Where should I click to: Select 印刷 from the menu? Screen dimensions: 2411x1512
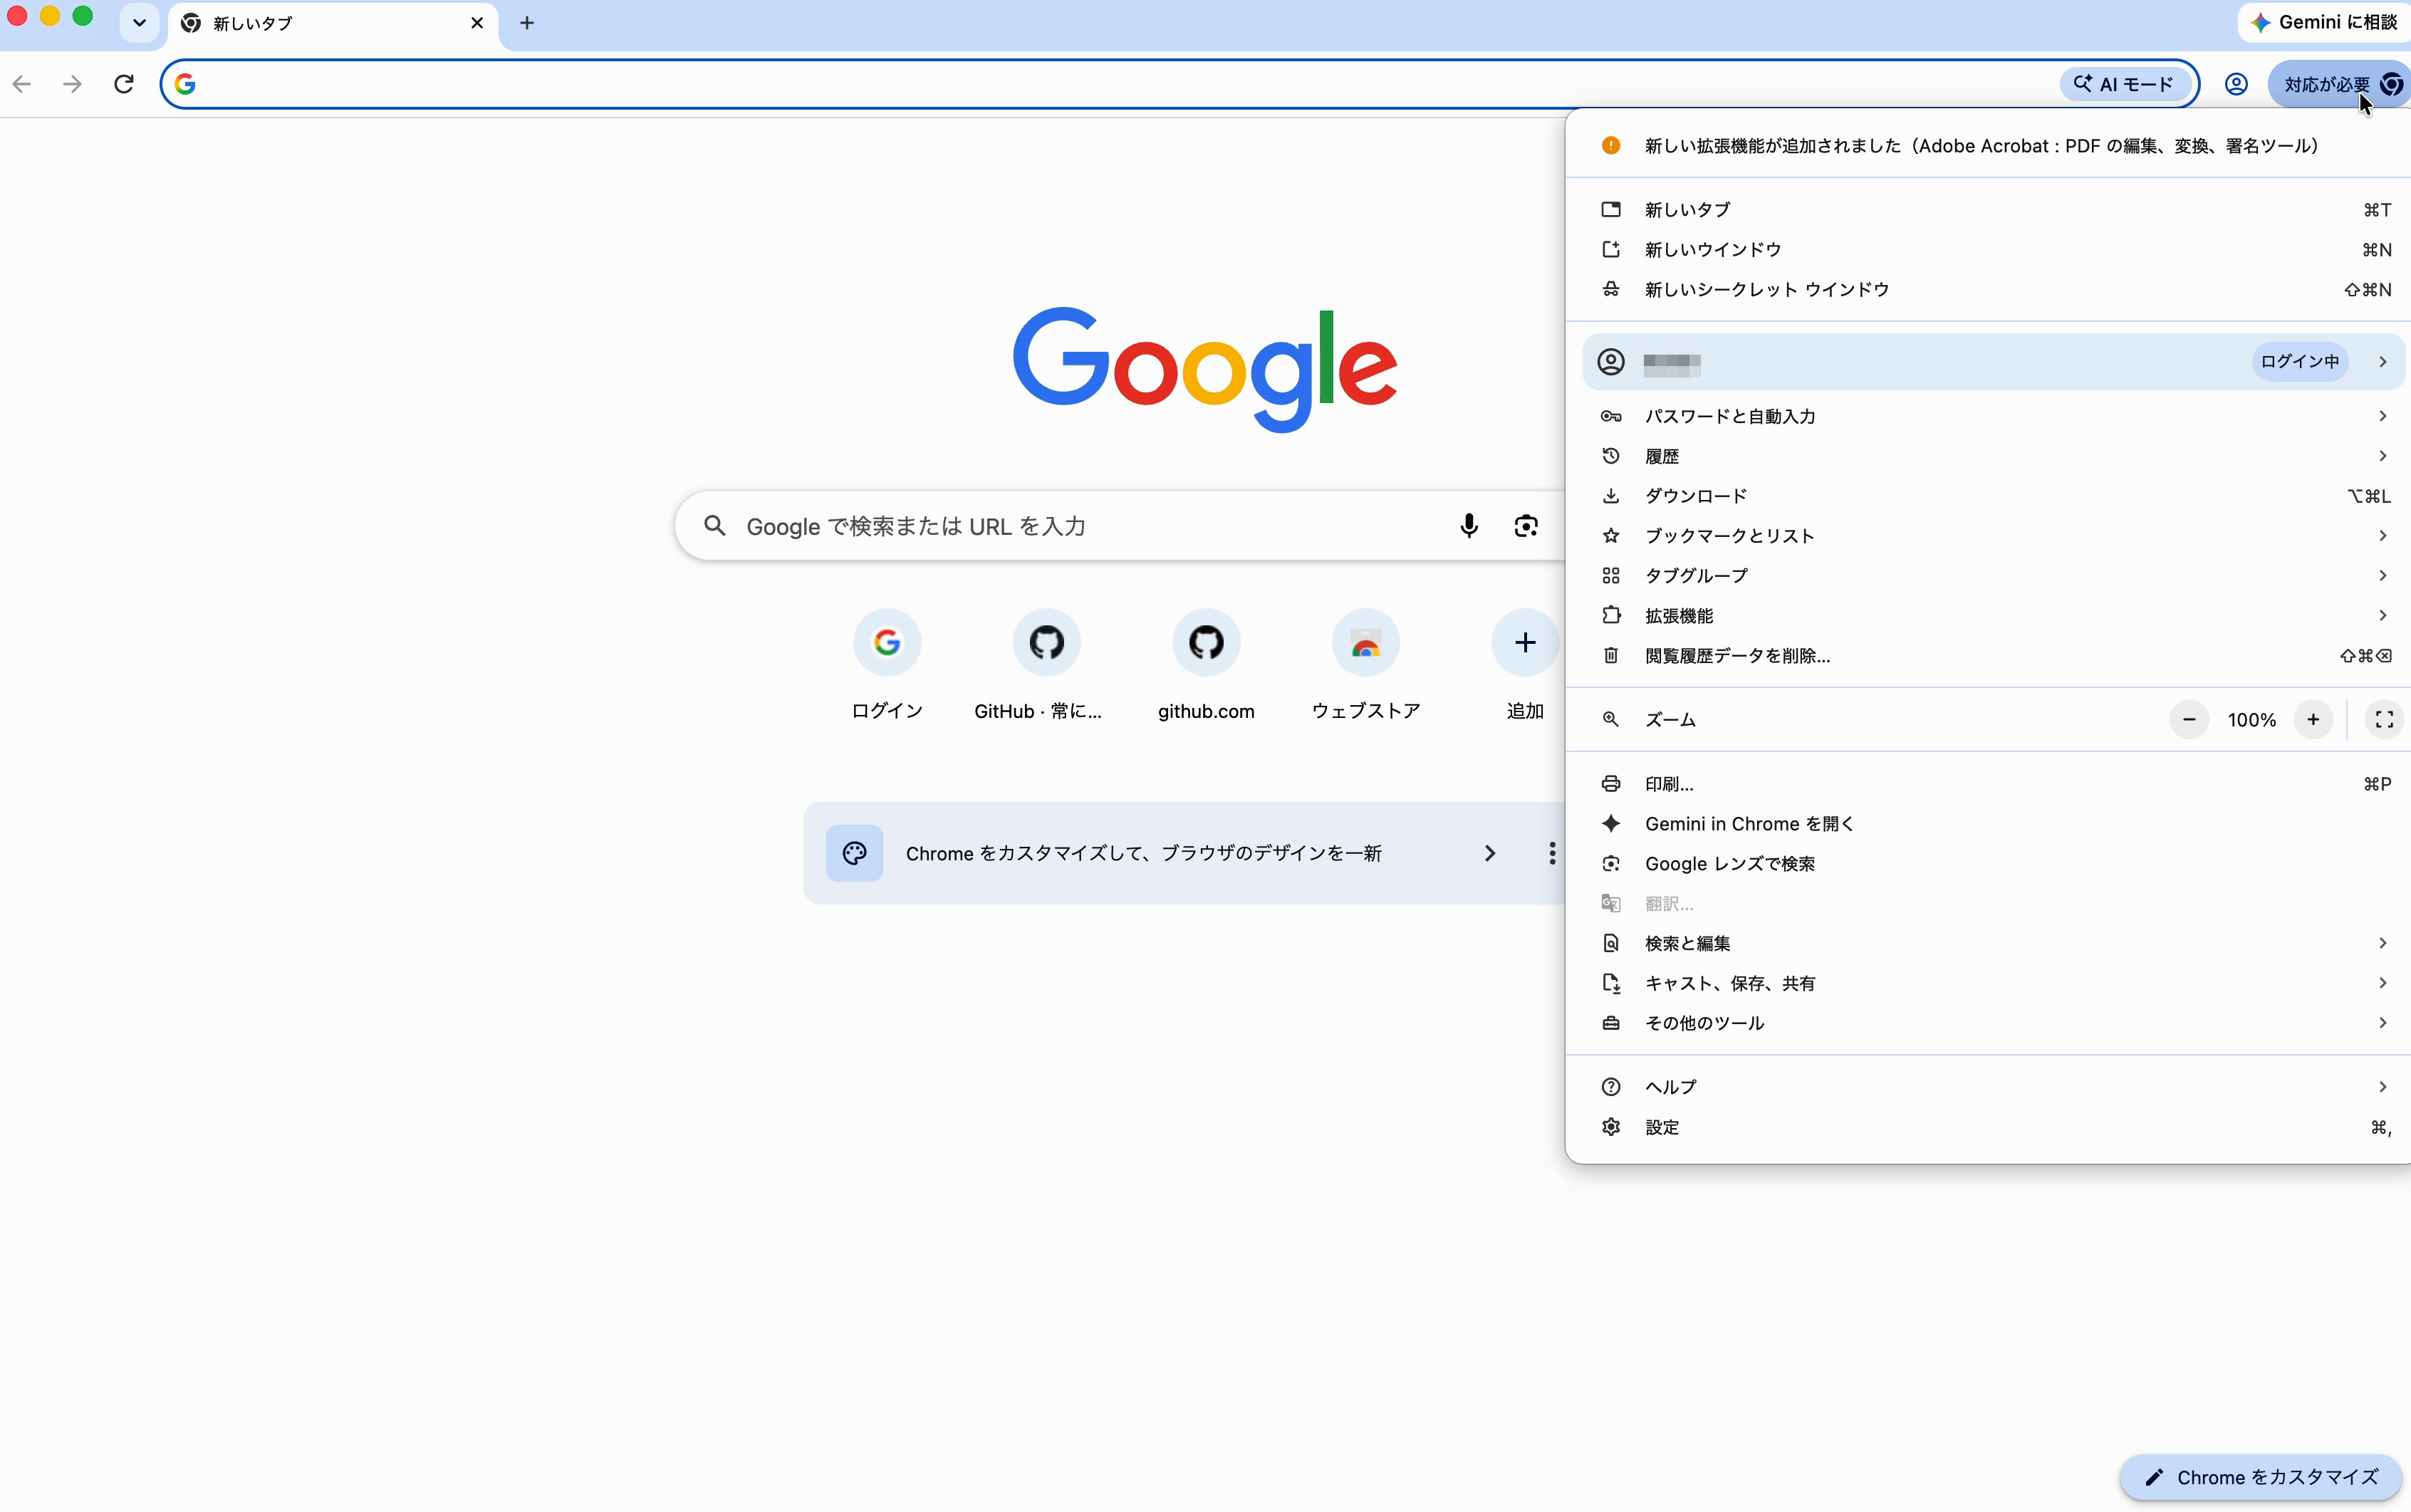coord(1988,784)
